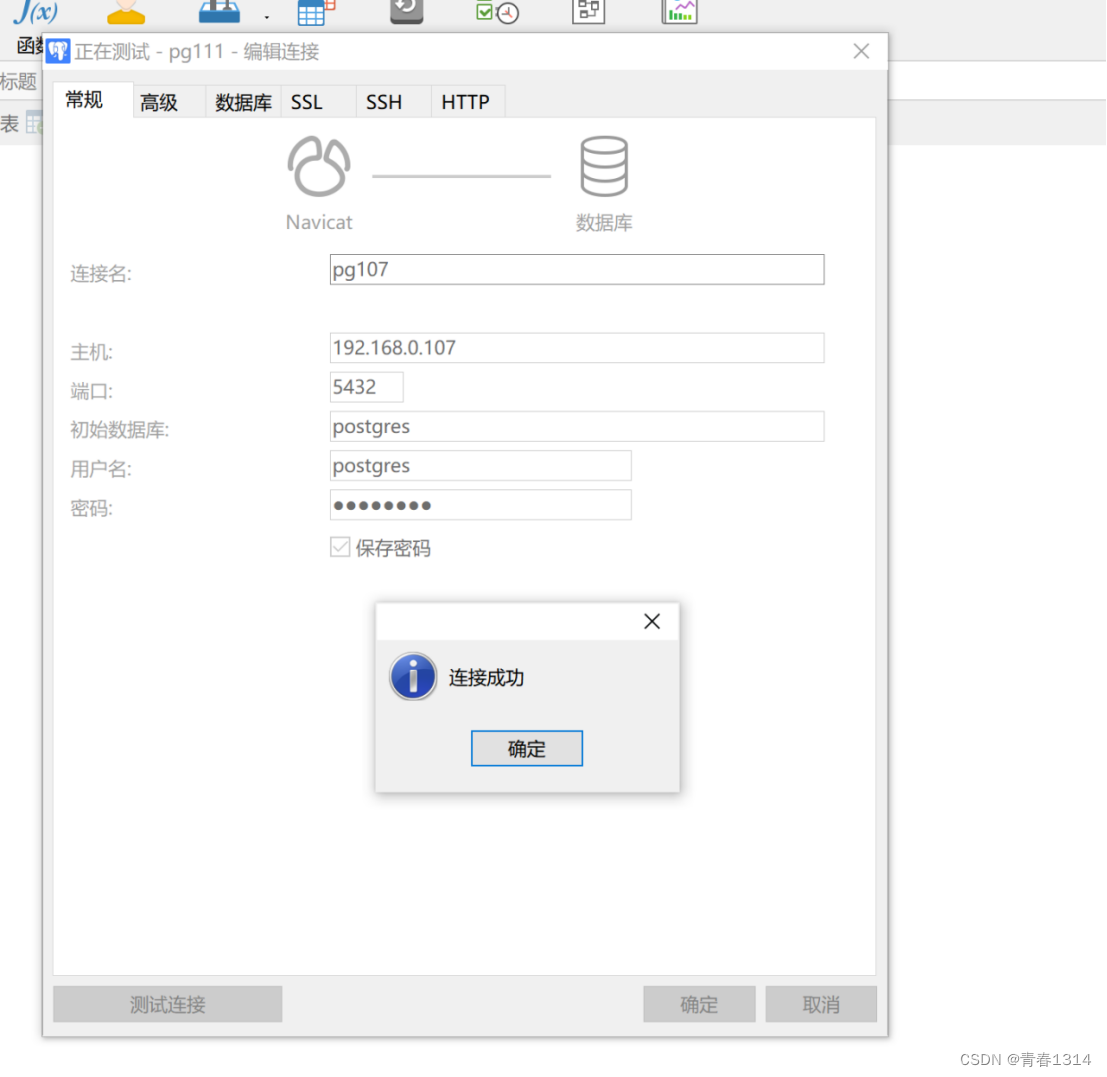1107x1077 pixels.
Task: Switch to the HTTP tab
Action: coord(468,102)
